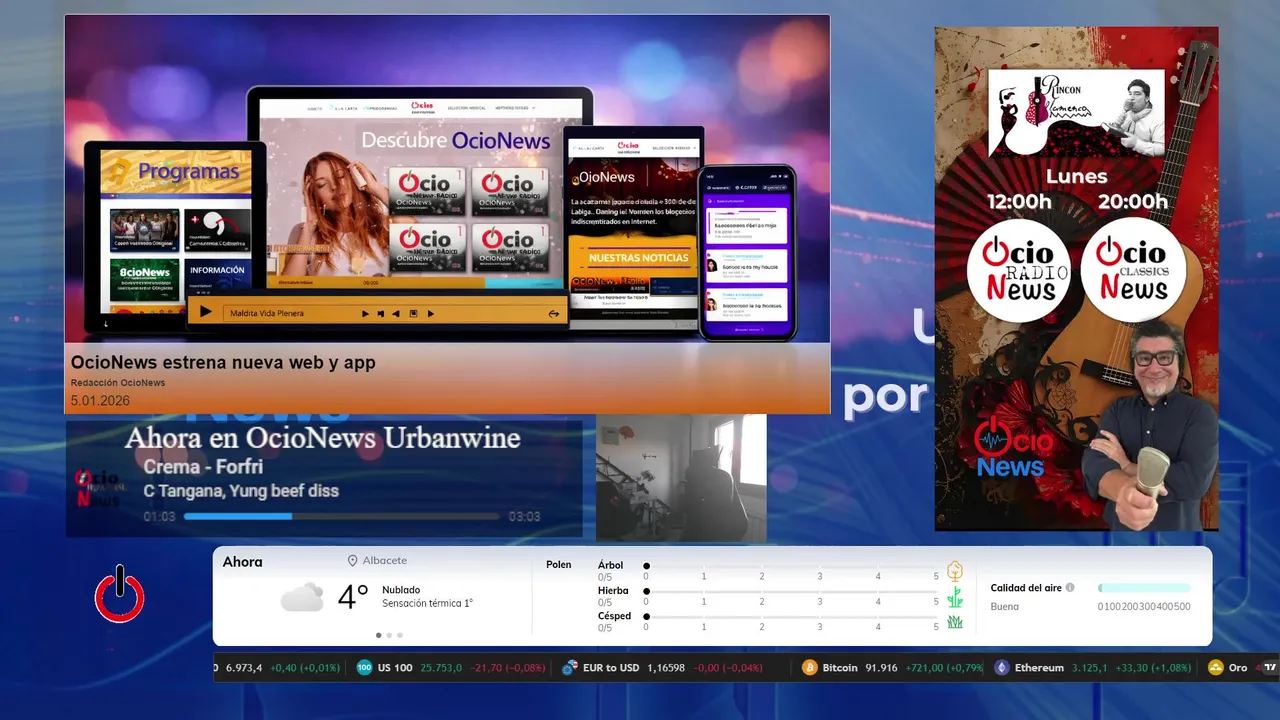Click the 20:00h schedule time
This screenshot has height=720, width=1280.
coord(1133,202)
